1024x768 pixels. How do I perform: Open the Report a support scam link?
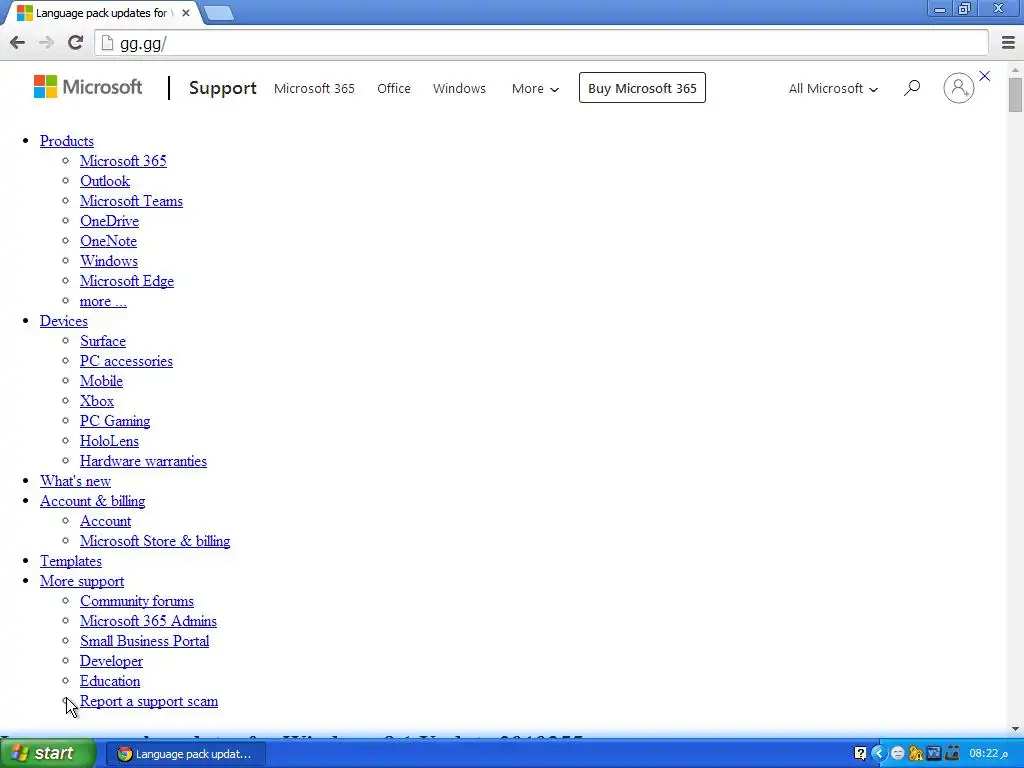tap(149, 701)
